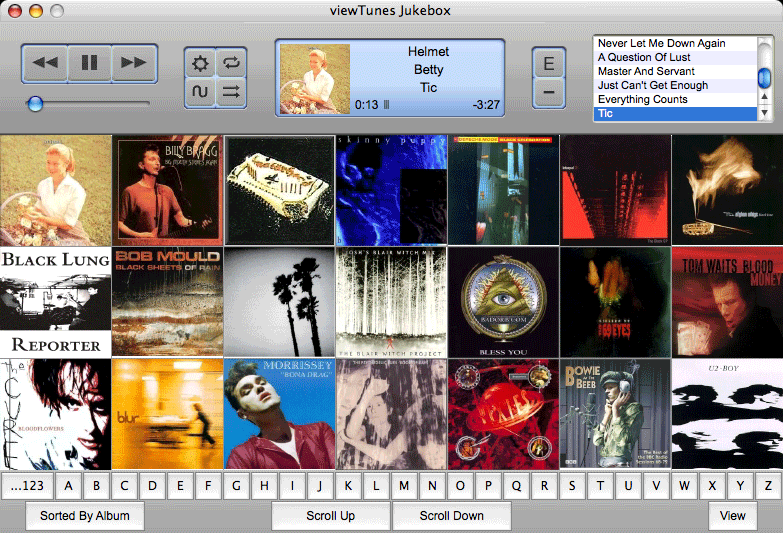783x533 pixels.
Task: Open Depeche Mode Black Celebration cover
Action: (x=503, y=190)
